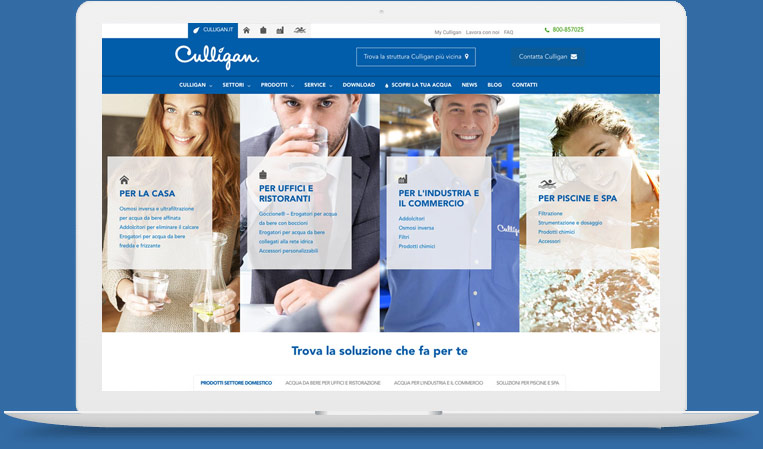
Task: Click the PER L'INDUSTRIA E IL COMMERCIO heading
Action: [x=438, y=198]
